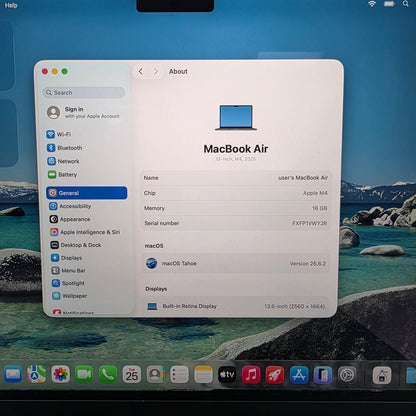
Task: Launch Apple TV from the Dock
Action: pyautogui.click(x=227, y=374)
